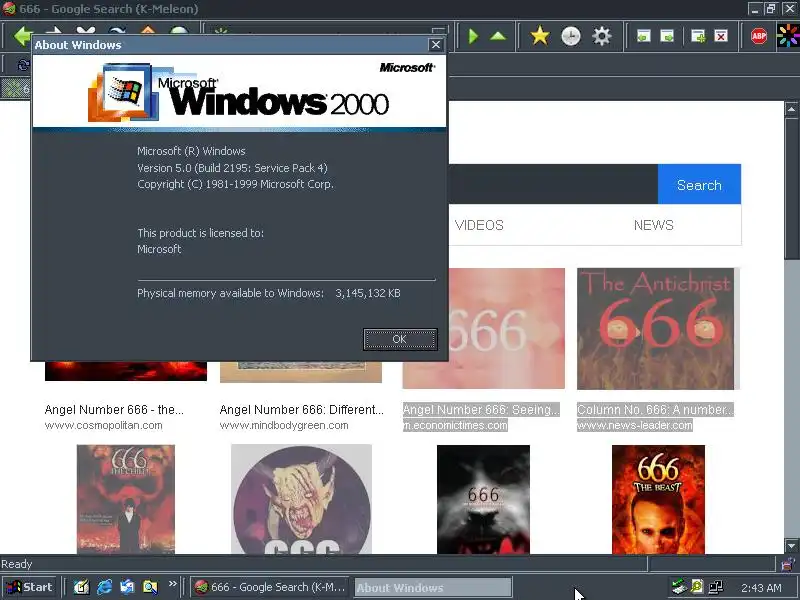Screen dimensions: 800x600
Task: Click the yellow-green system tray icon
Action: point(697,587)
